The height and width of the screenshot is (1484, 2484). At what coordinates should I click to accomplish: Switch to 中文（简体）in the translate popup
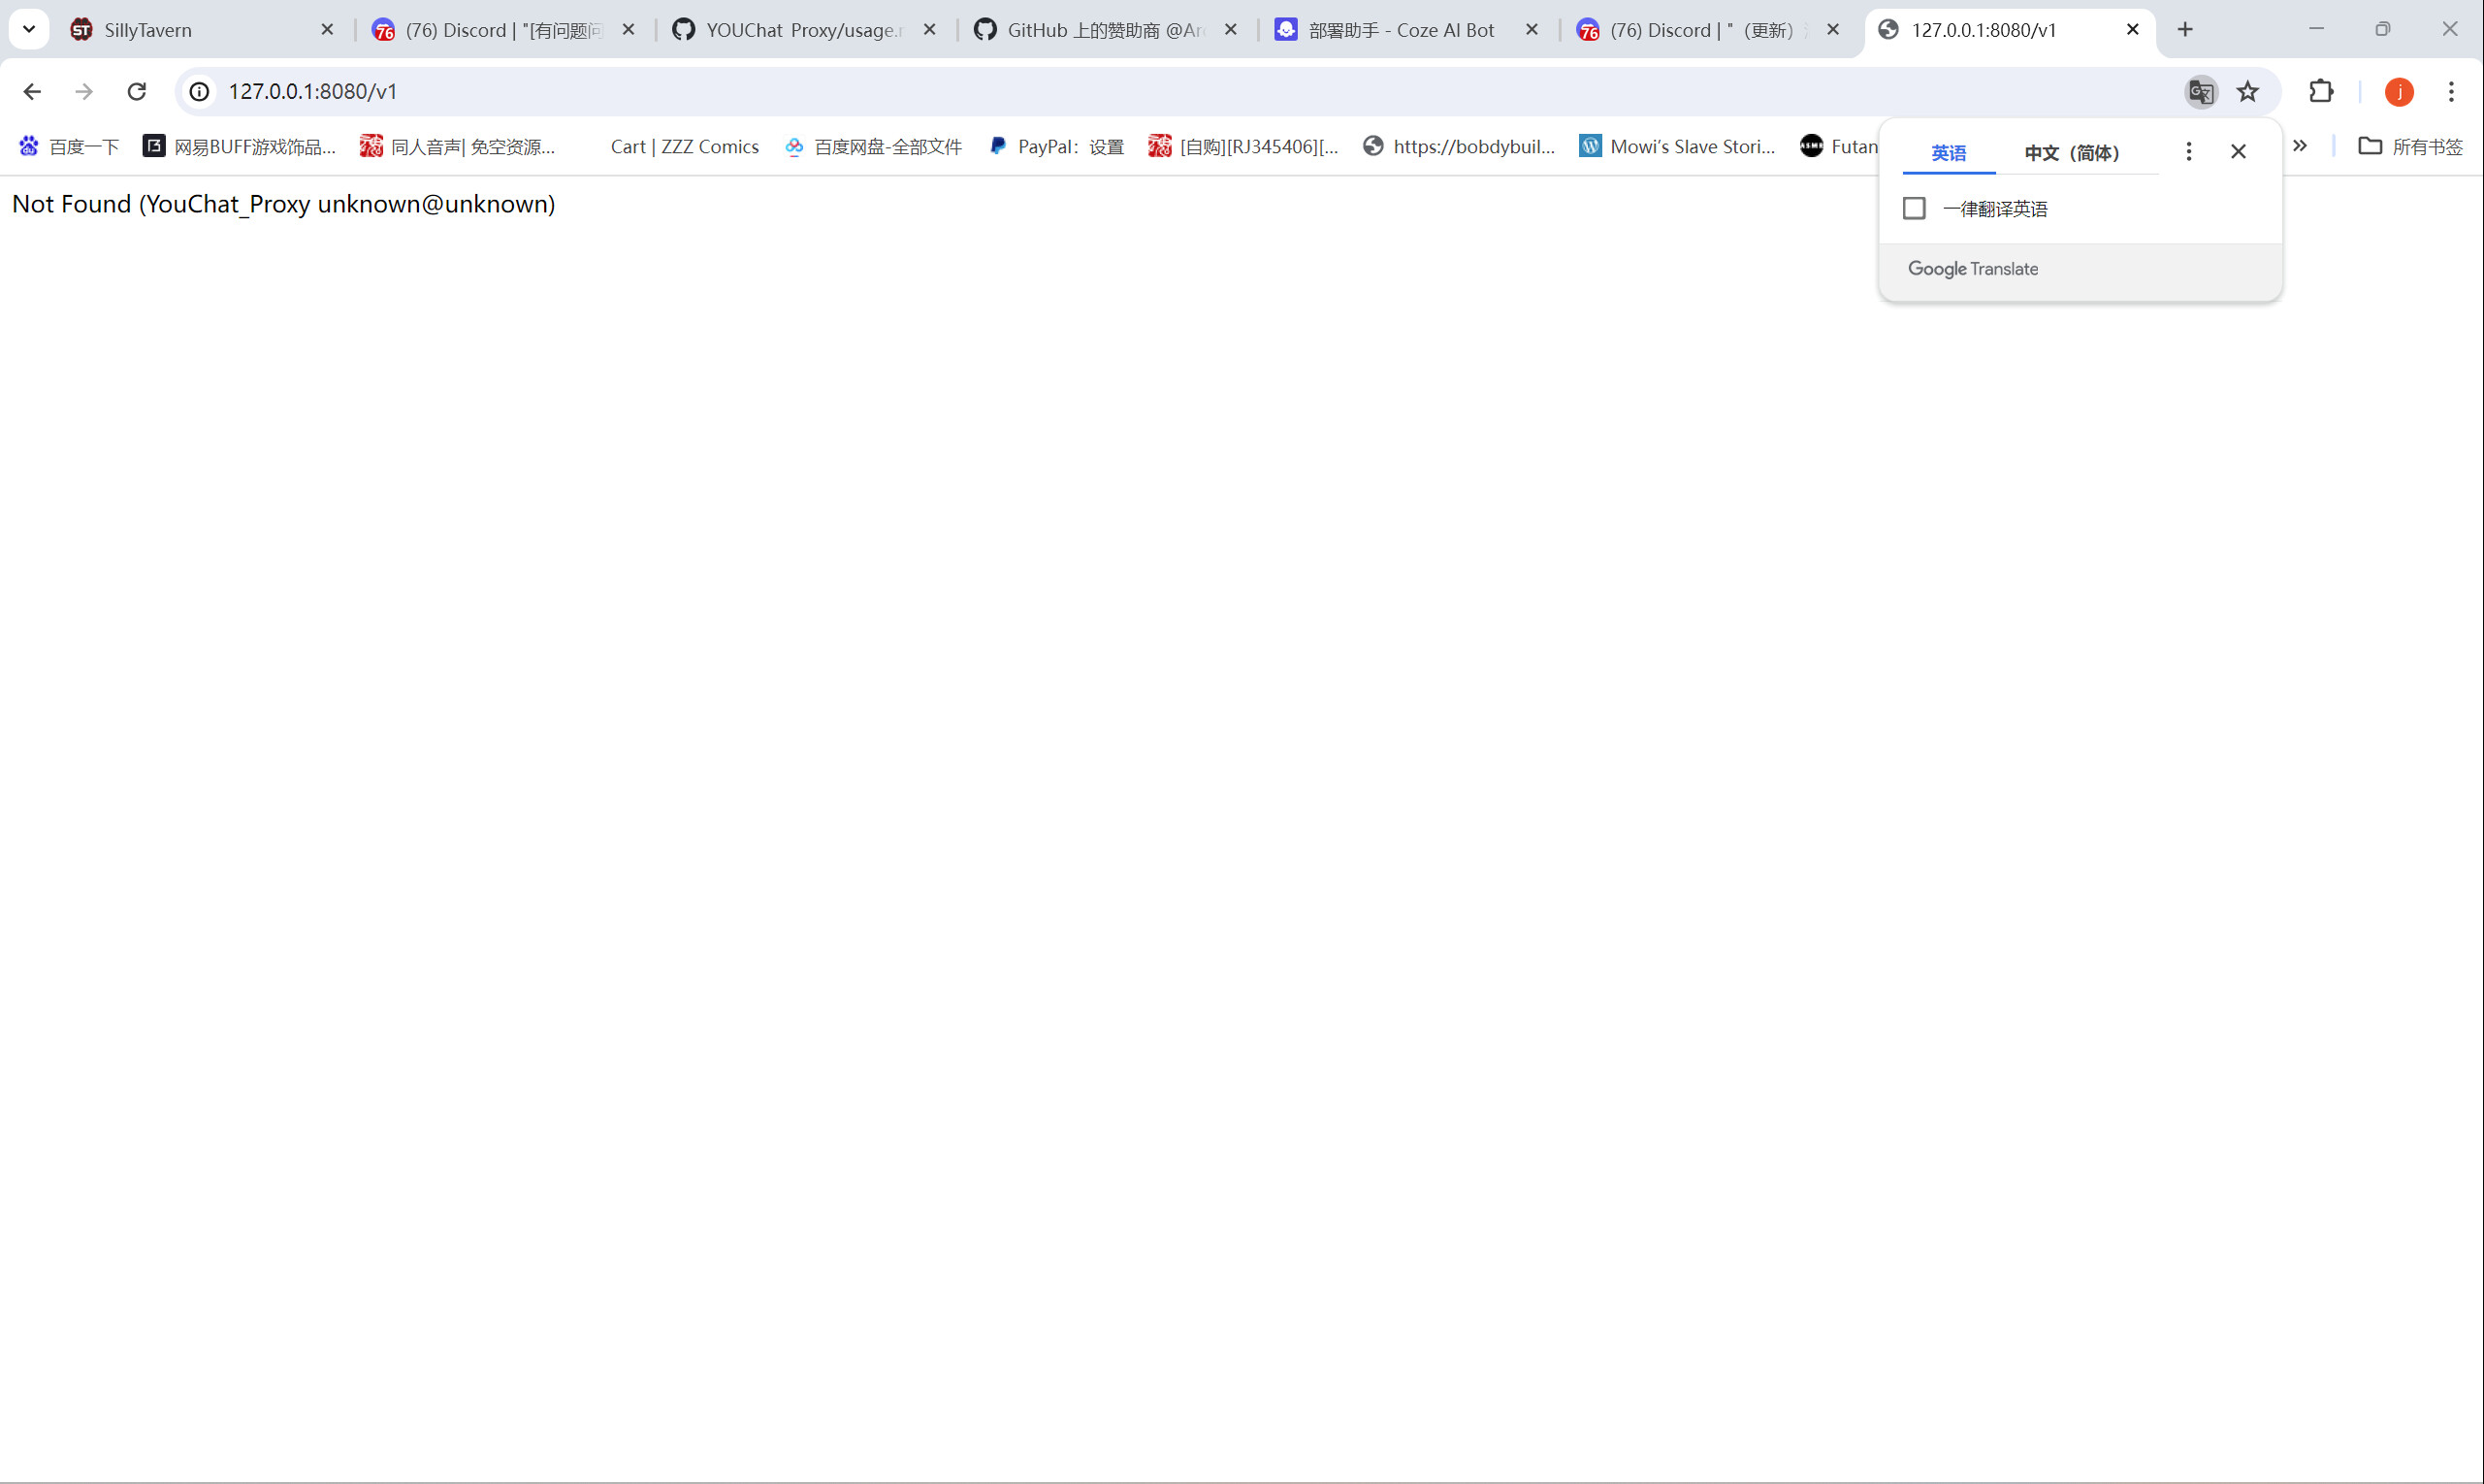click(x=2071, y=153)
